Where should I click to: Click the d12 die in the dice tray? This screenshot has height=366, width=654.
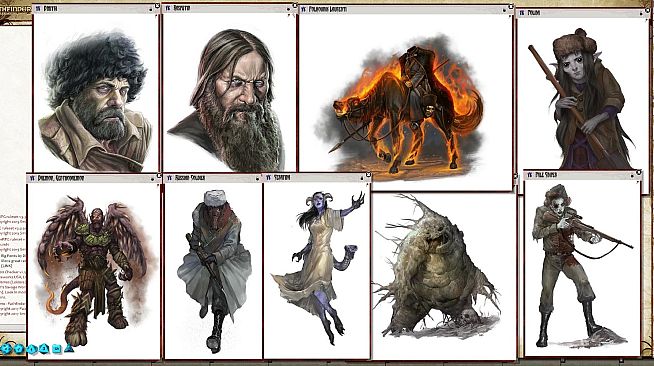[x=19, y=348]
